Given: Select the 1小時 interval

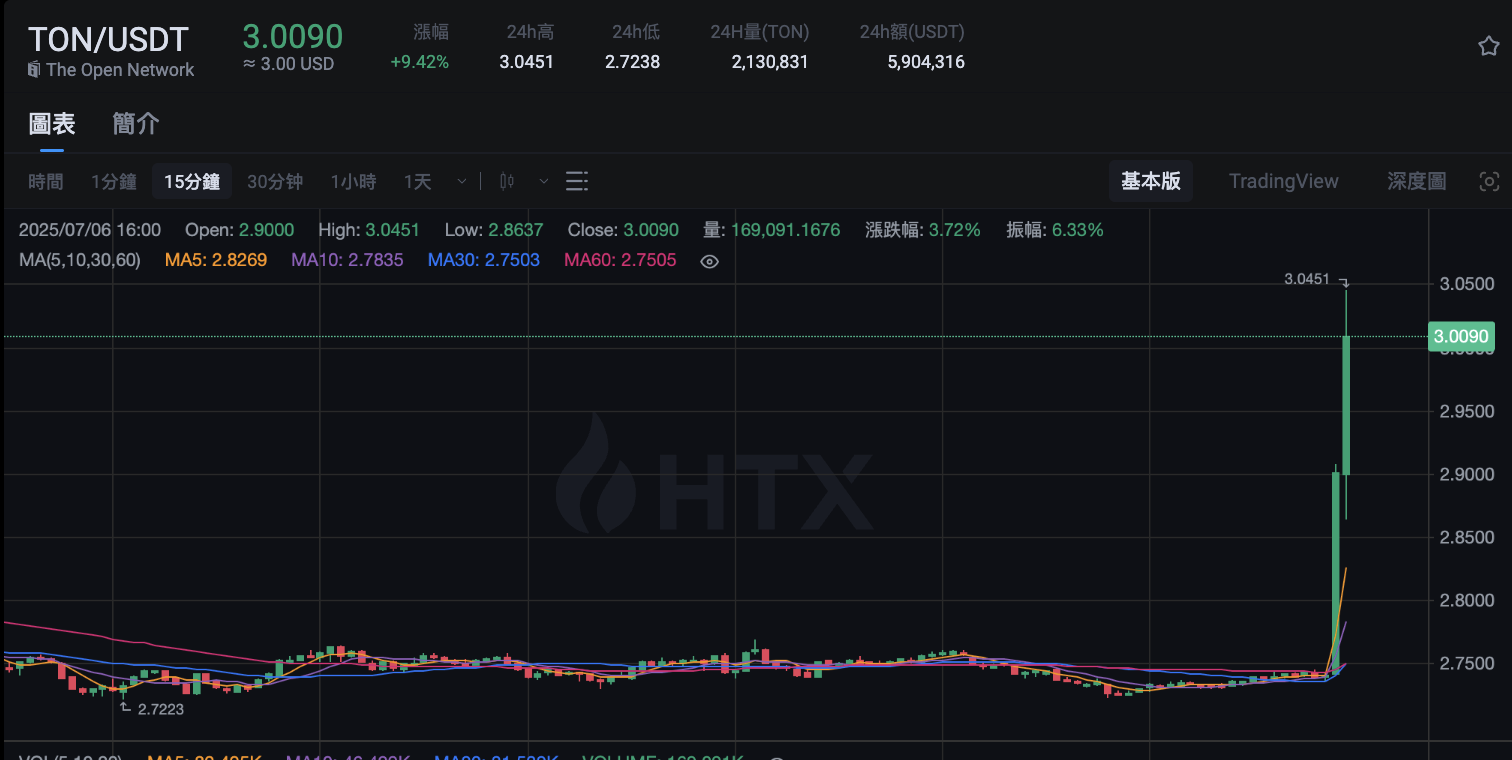Looking at the screenshot, I should coord(353,181).
